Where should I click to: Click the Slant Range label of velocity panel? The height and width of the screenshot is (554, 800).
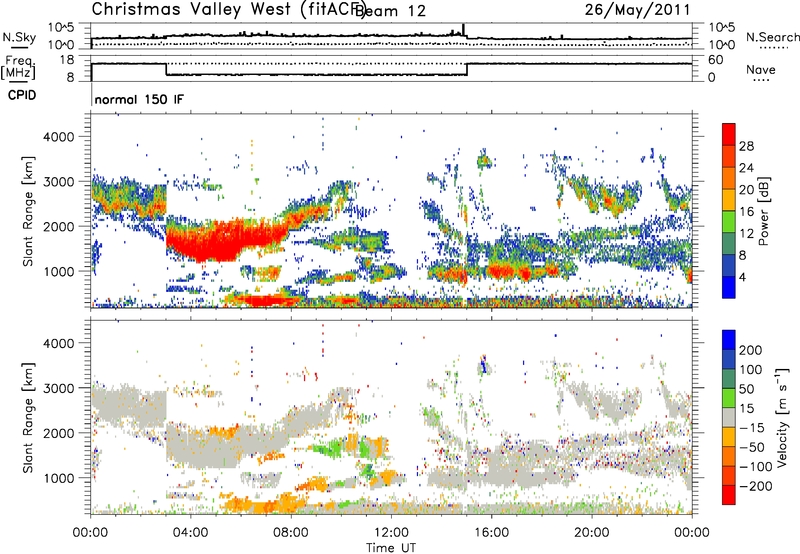click(28, 417)
